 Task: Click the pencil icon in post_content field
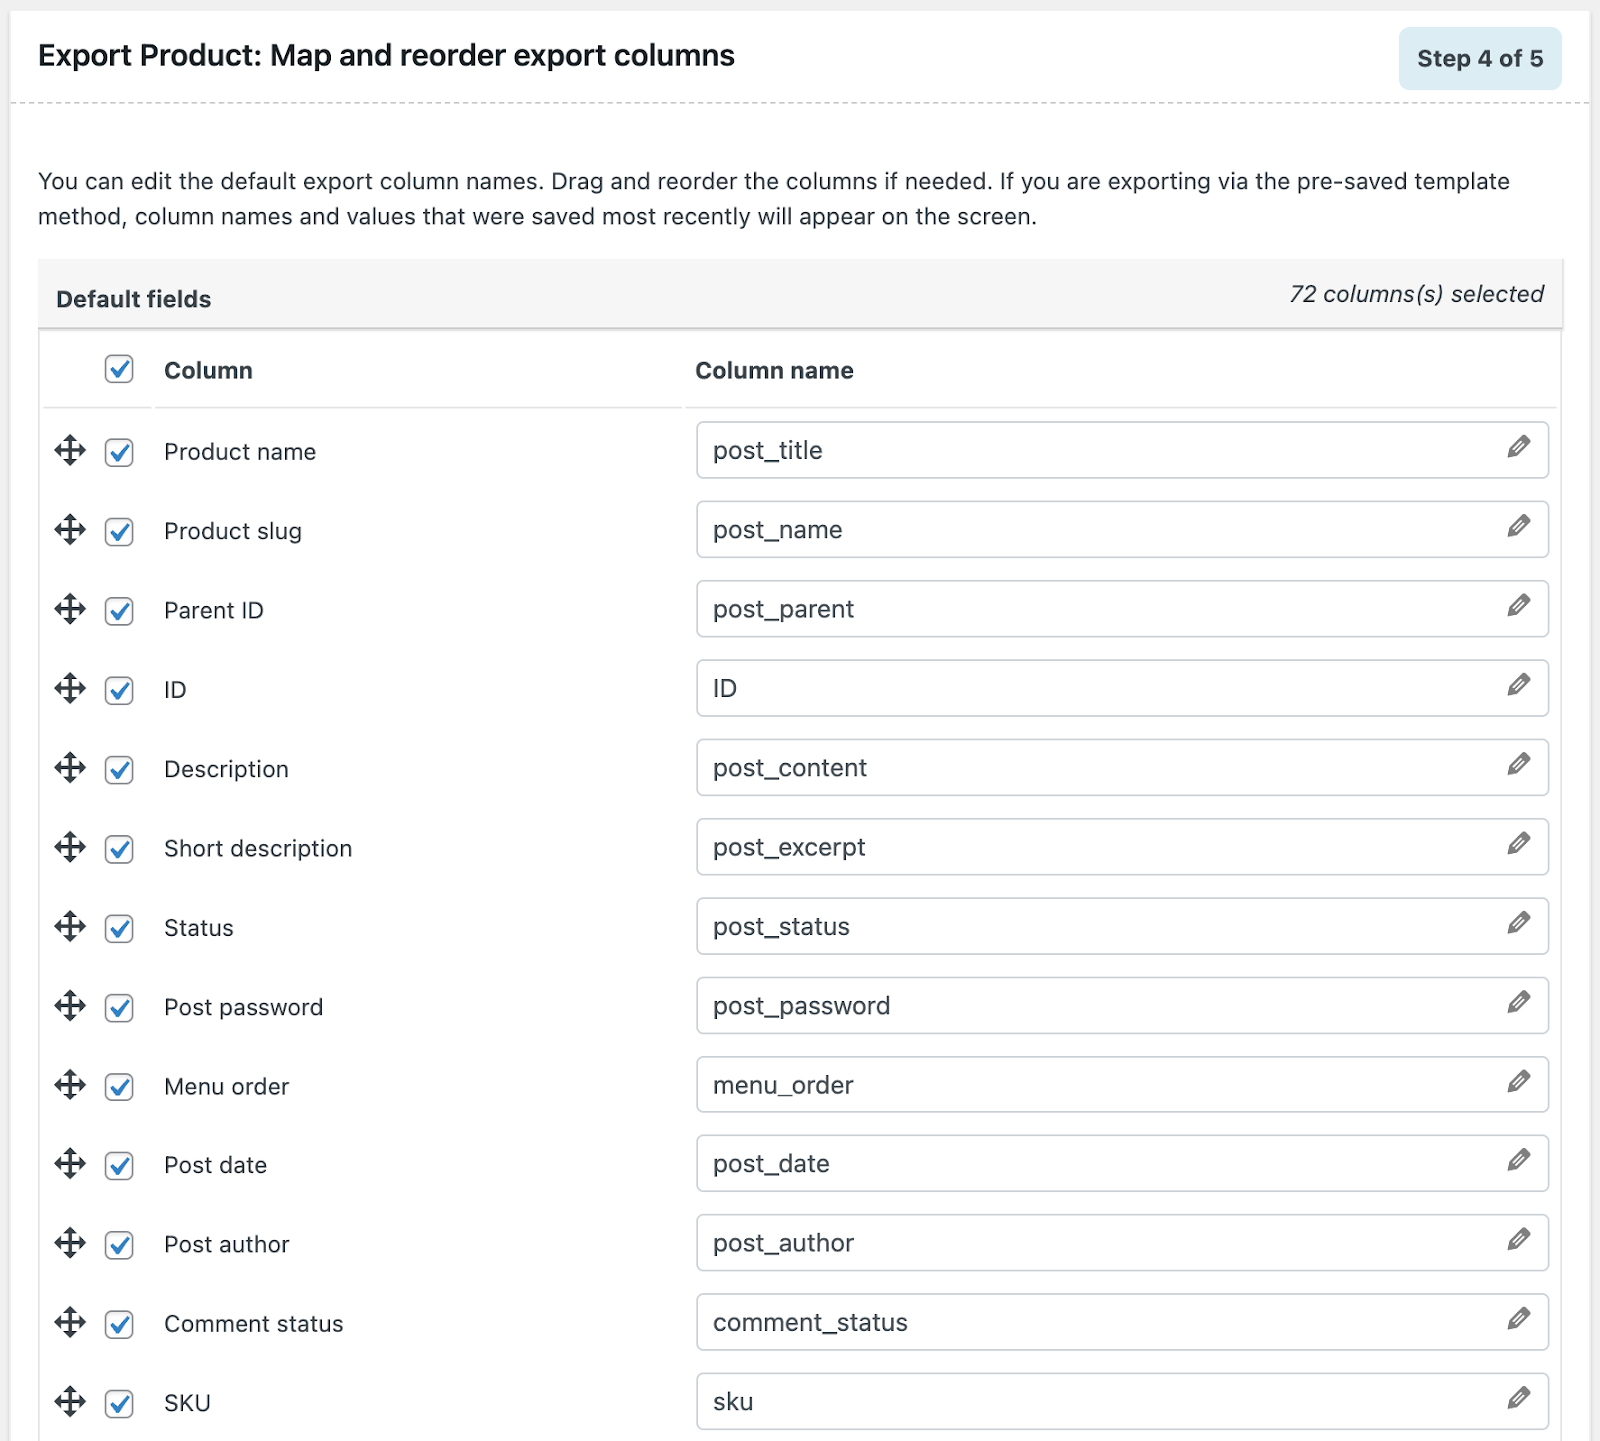pyautogui.click(x=1518, y=765)
